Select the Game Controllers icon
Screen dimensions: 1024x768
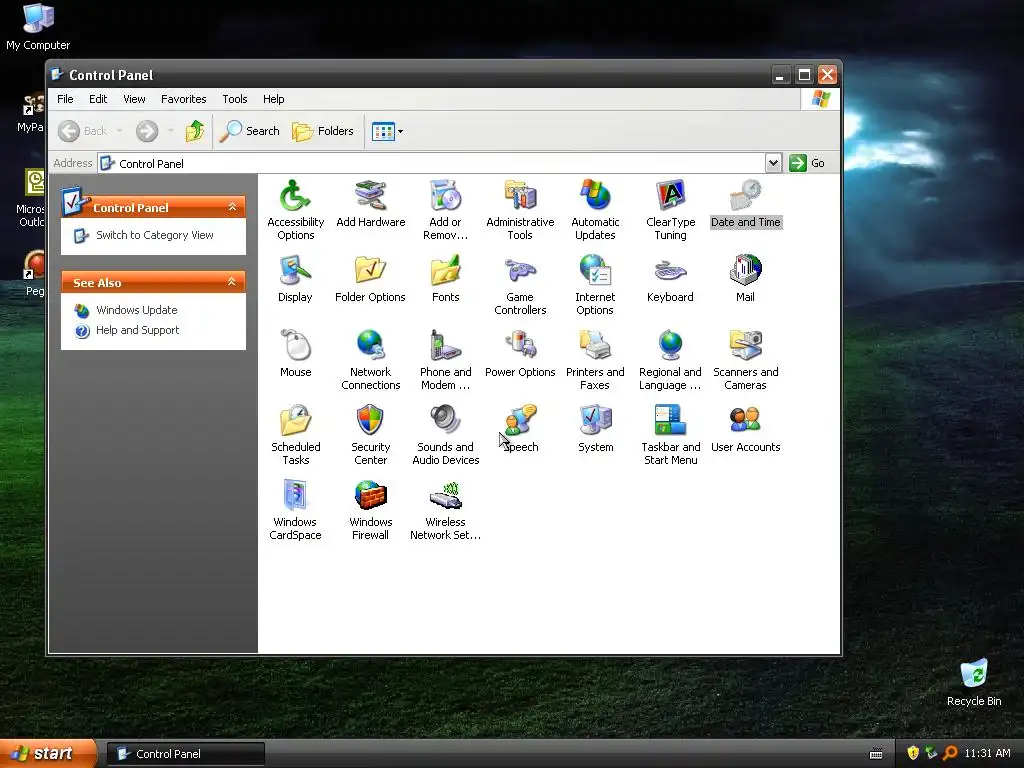coord(520,271)
